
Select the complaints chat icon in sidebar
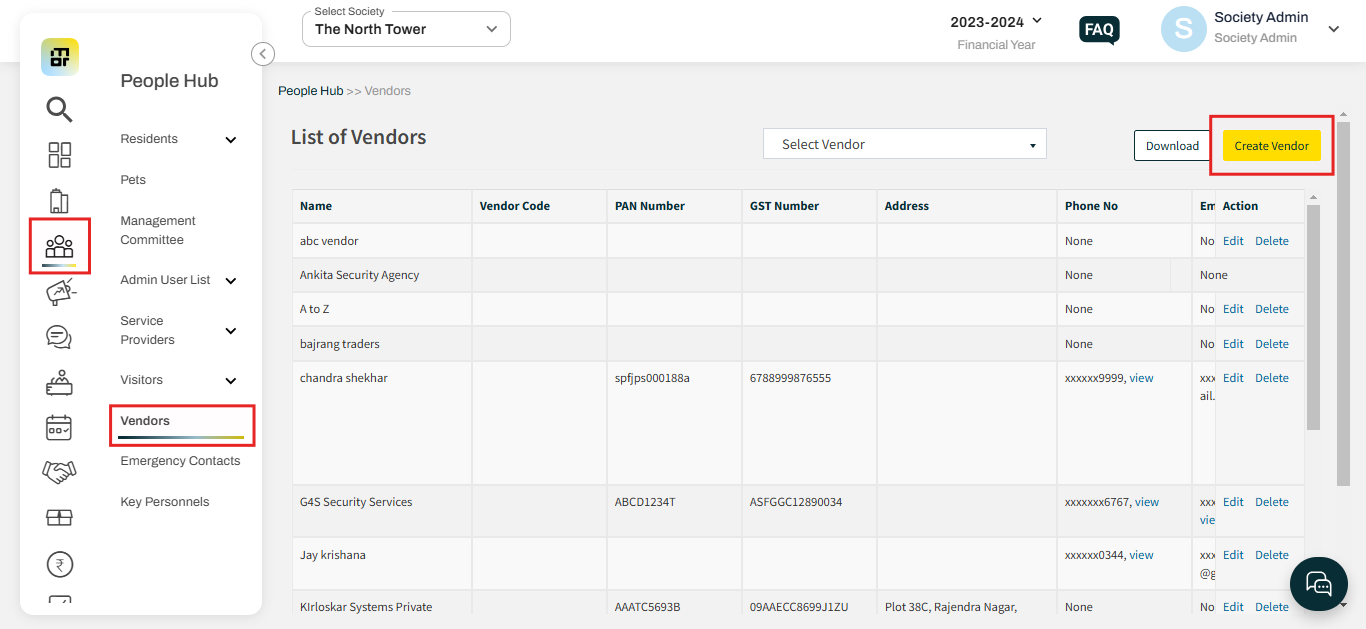coord(59,337)
